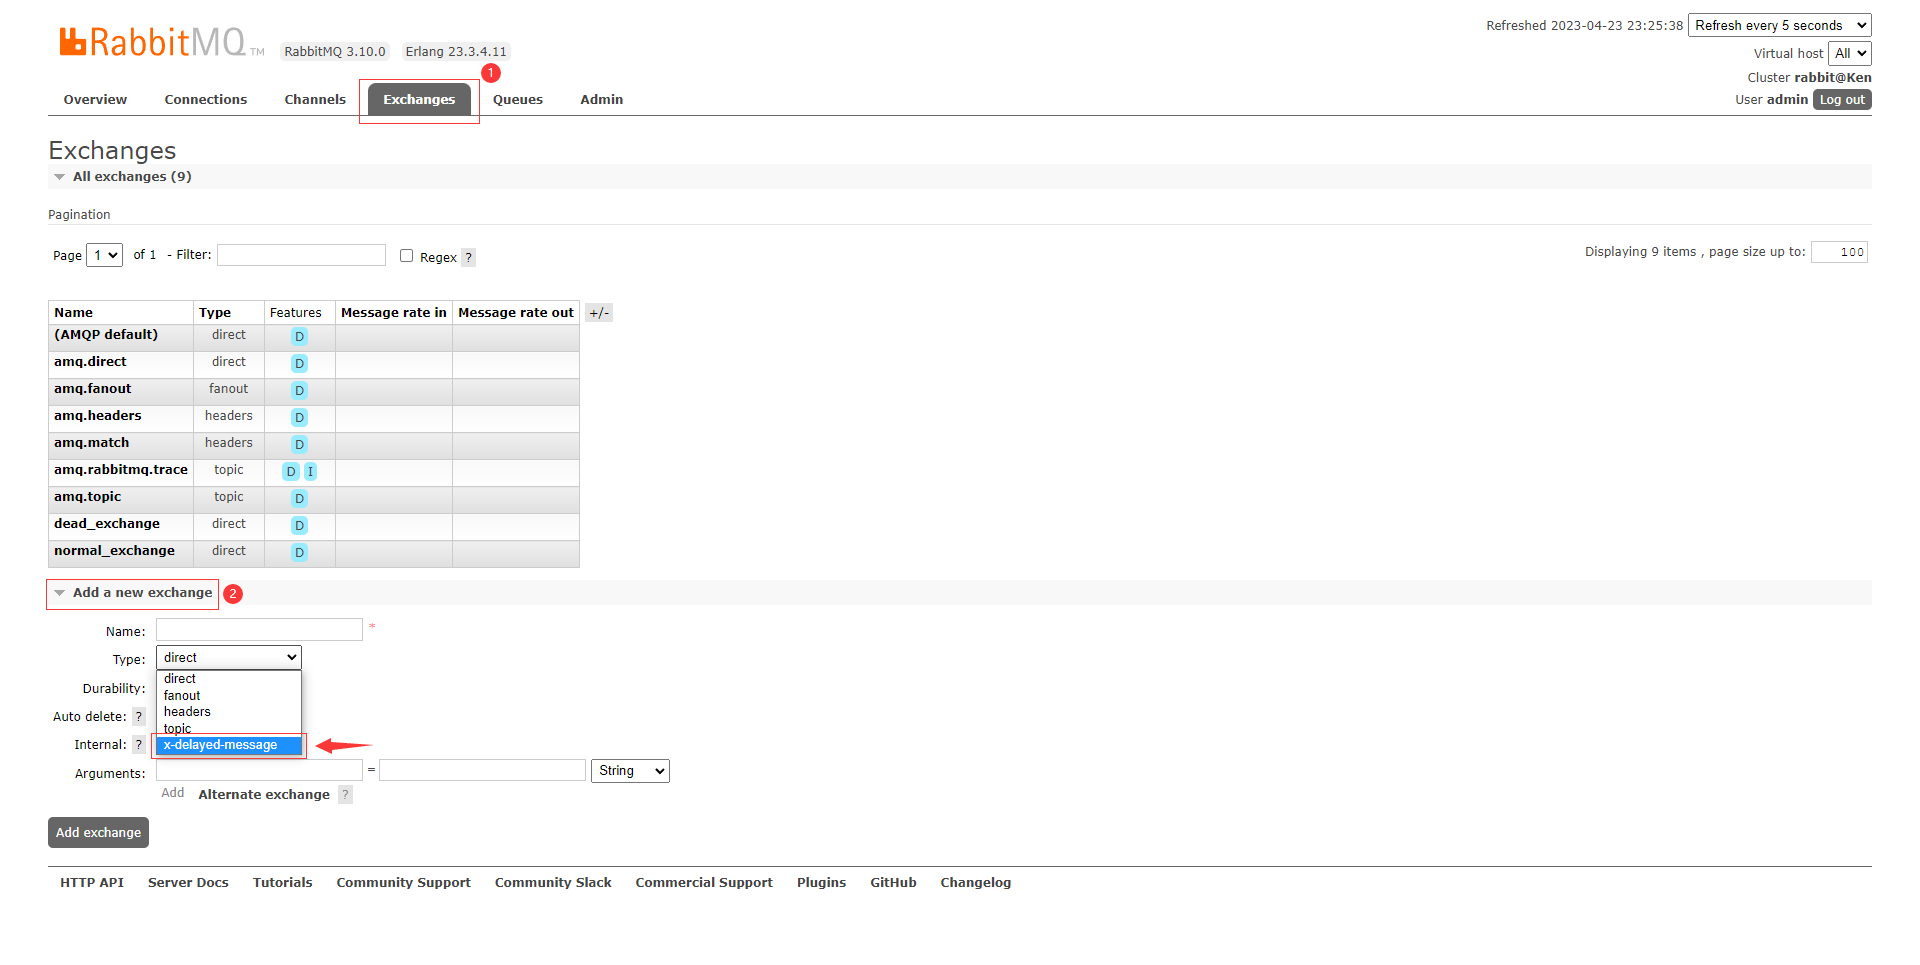Click the new exchange Name field
The width and height of the screenshot is (1920, 965).
click(259, 629)
